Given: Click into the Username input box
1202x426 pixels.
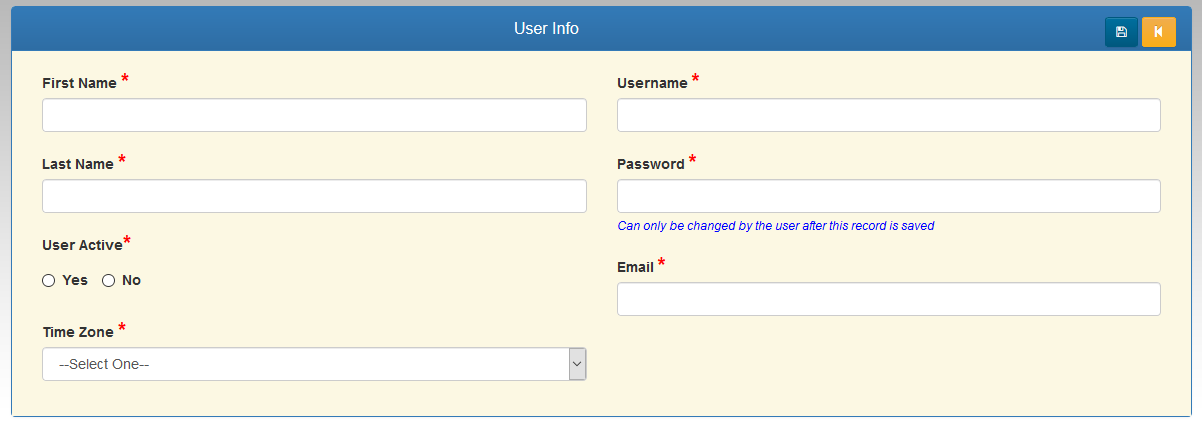Looking at the screenshot, I should pyautogui.click(x=889, y=115).
